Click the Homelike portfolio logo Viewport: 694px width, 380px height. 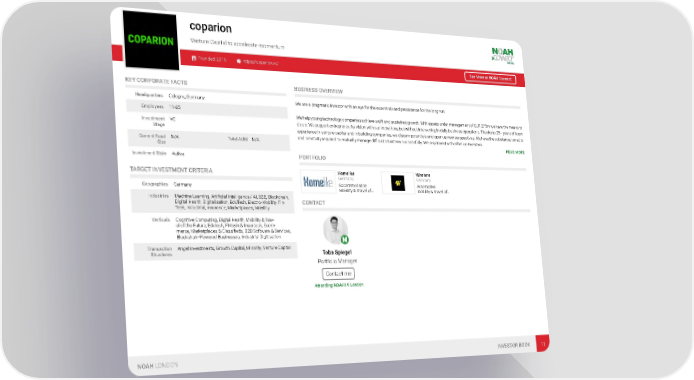tap(318, 182)
